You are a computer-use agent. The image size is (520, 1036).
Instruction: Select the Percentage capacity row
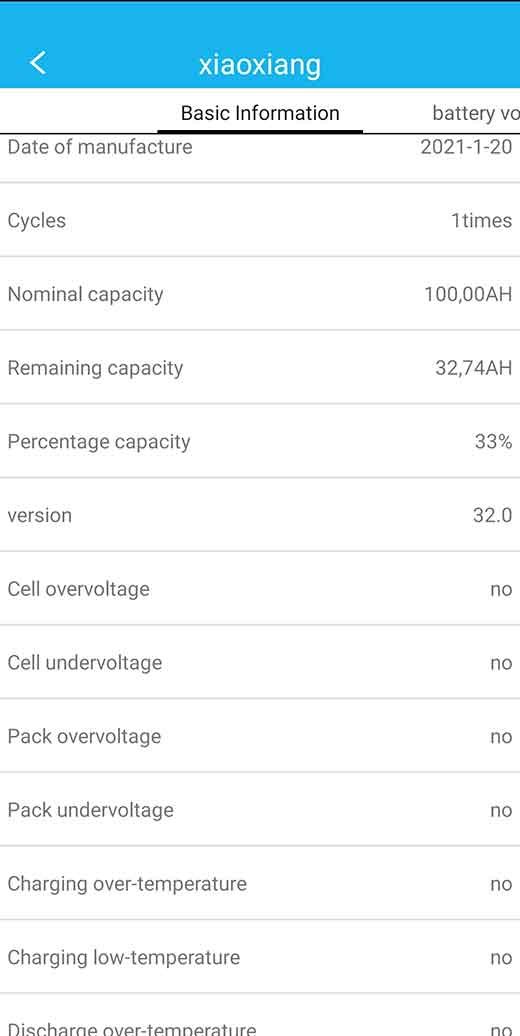[260, 441]
